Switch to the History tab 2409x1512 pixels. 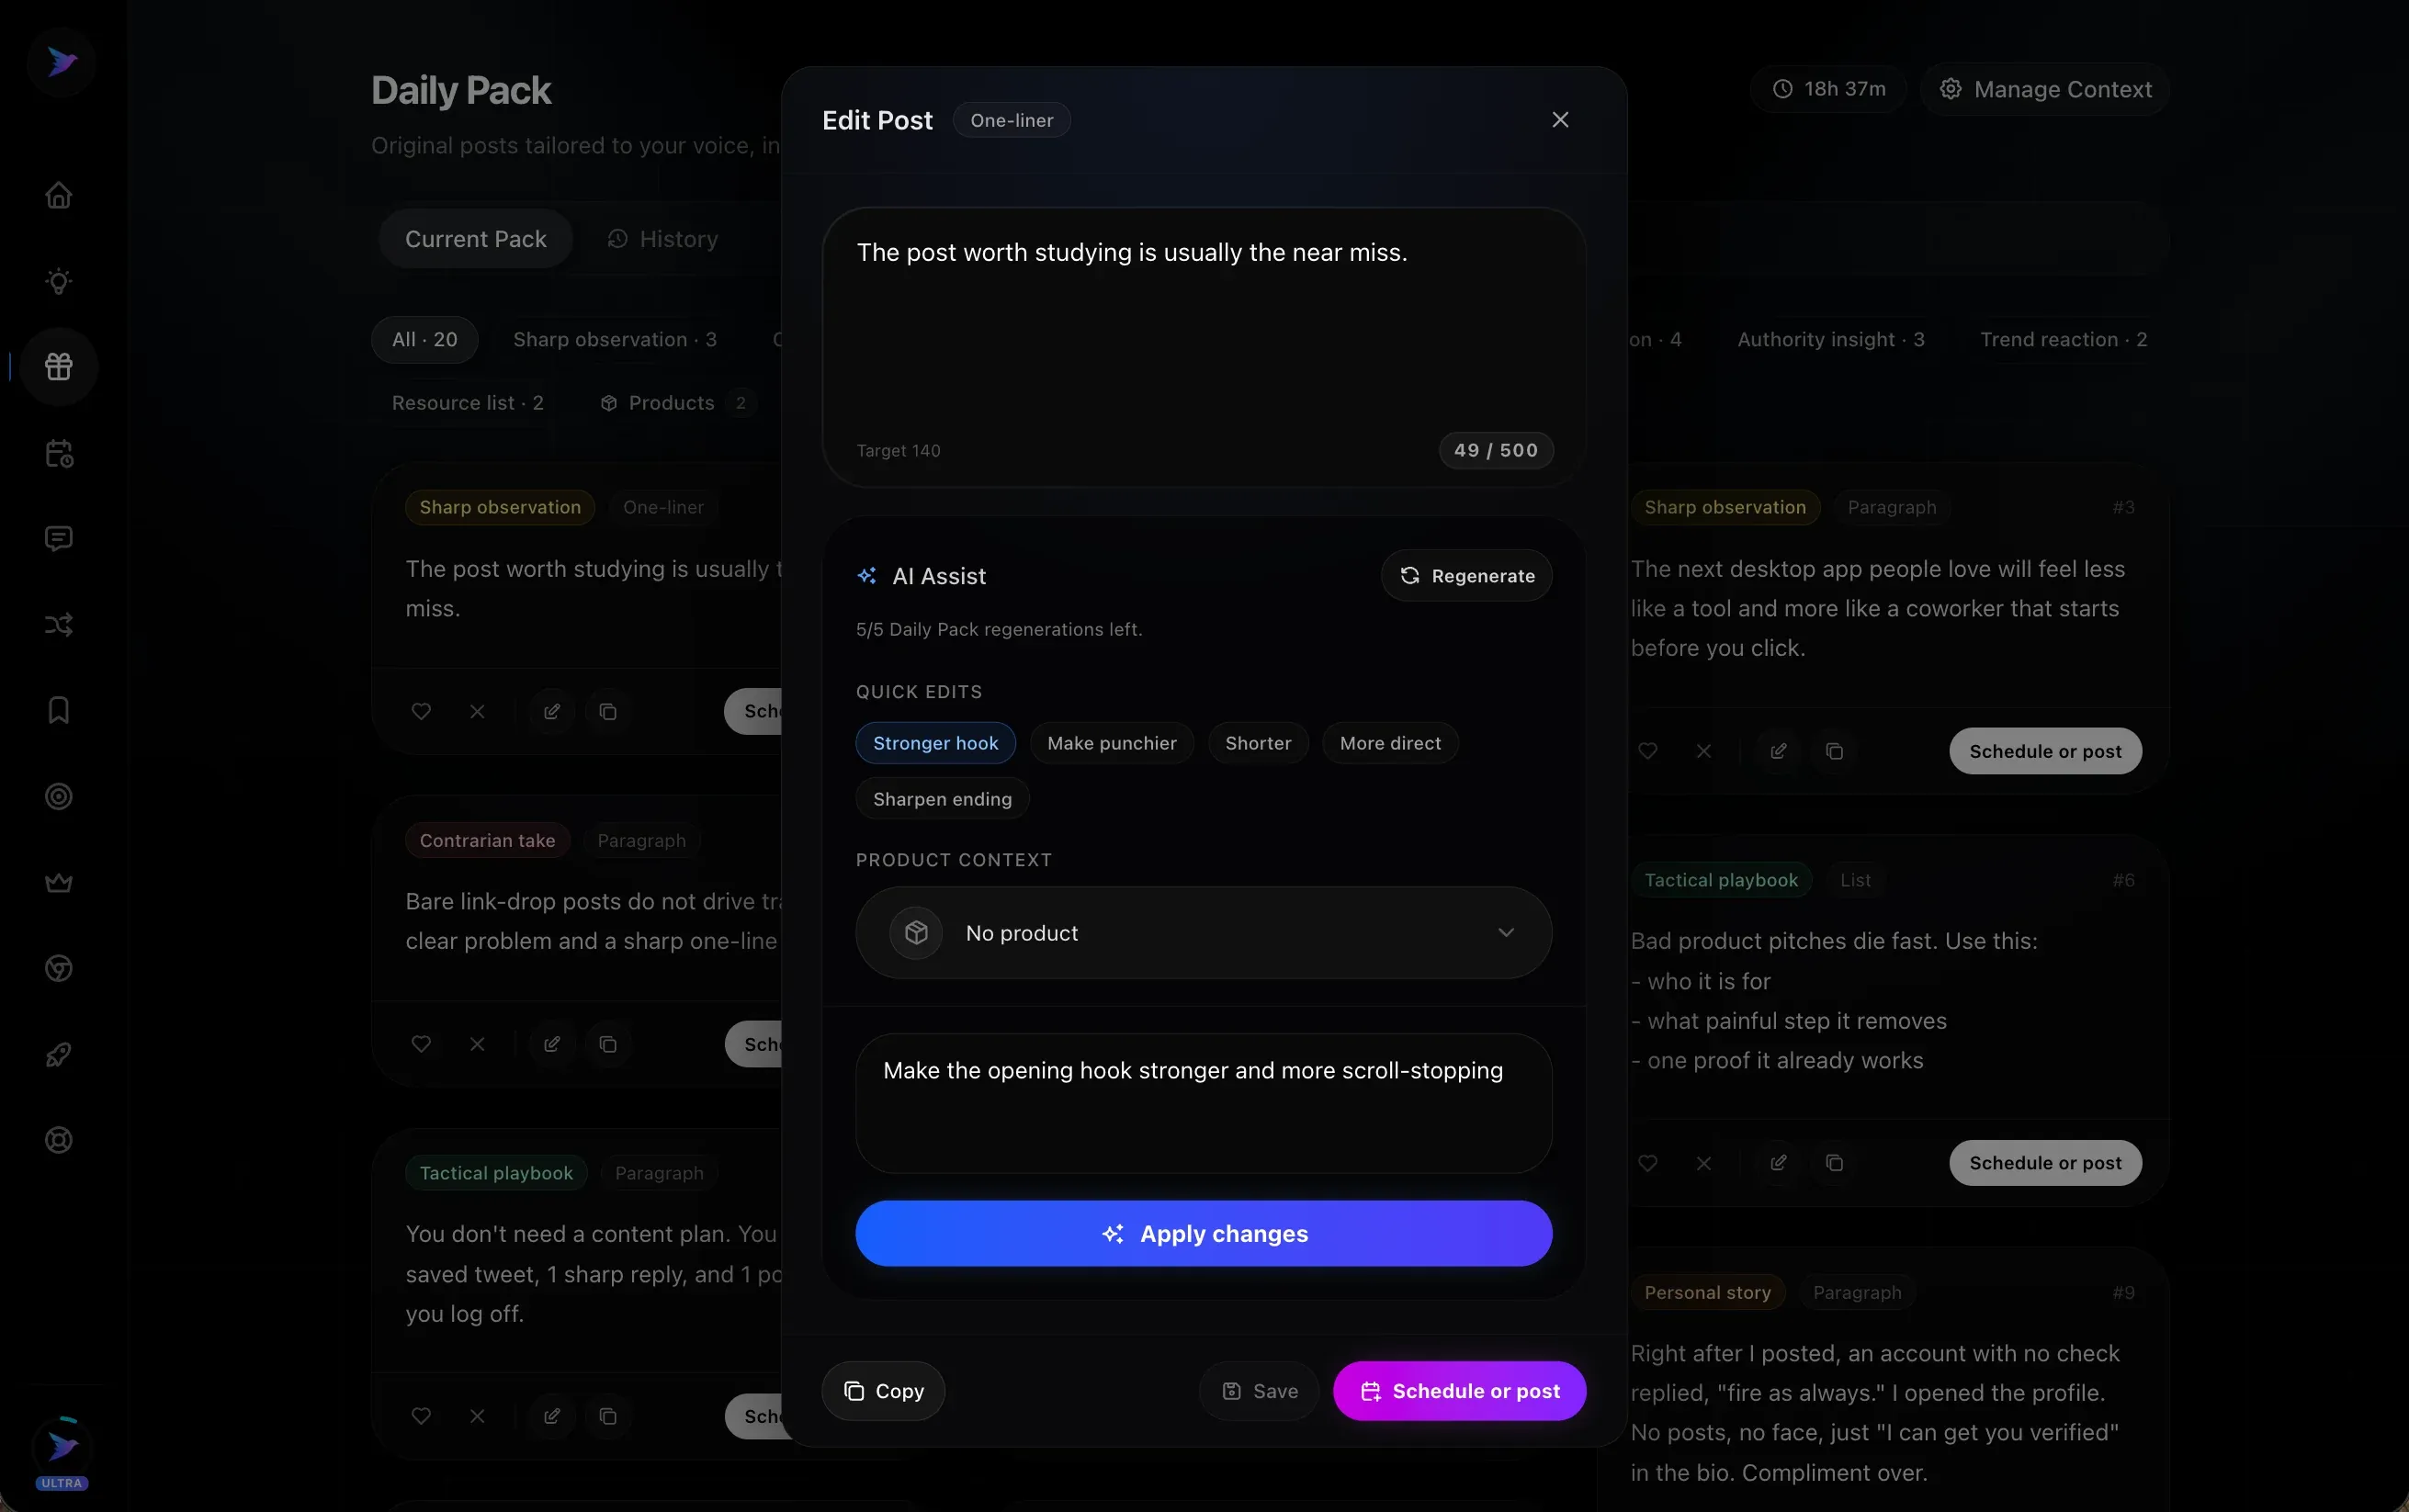coord(663,239)
